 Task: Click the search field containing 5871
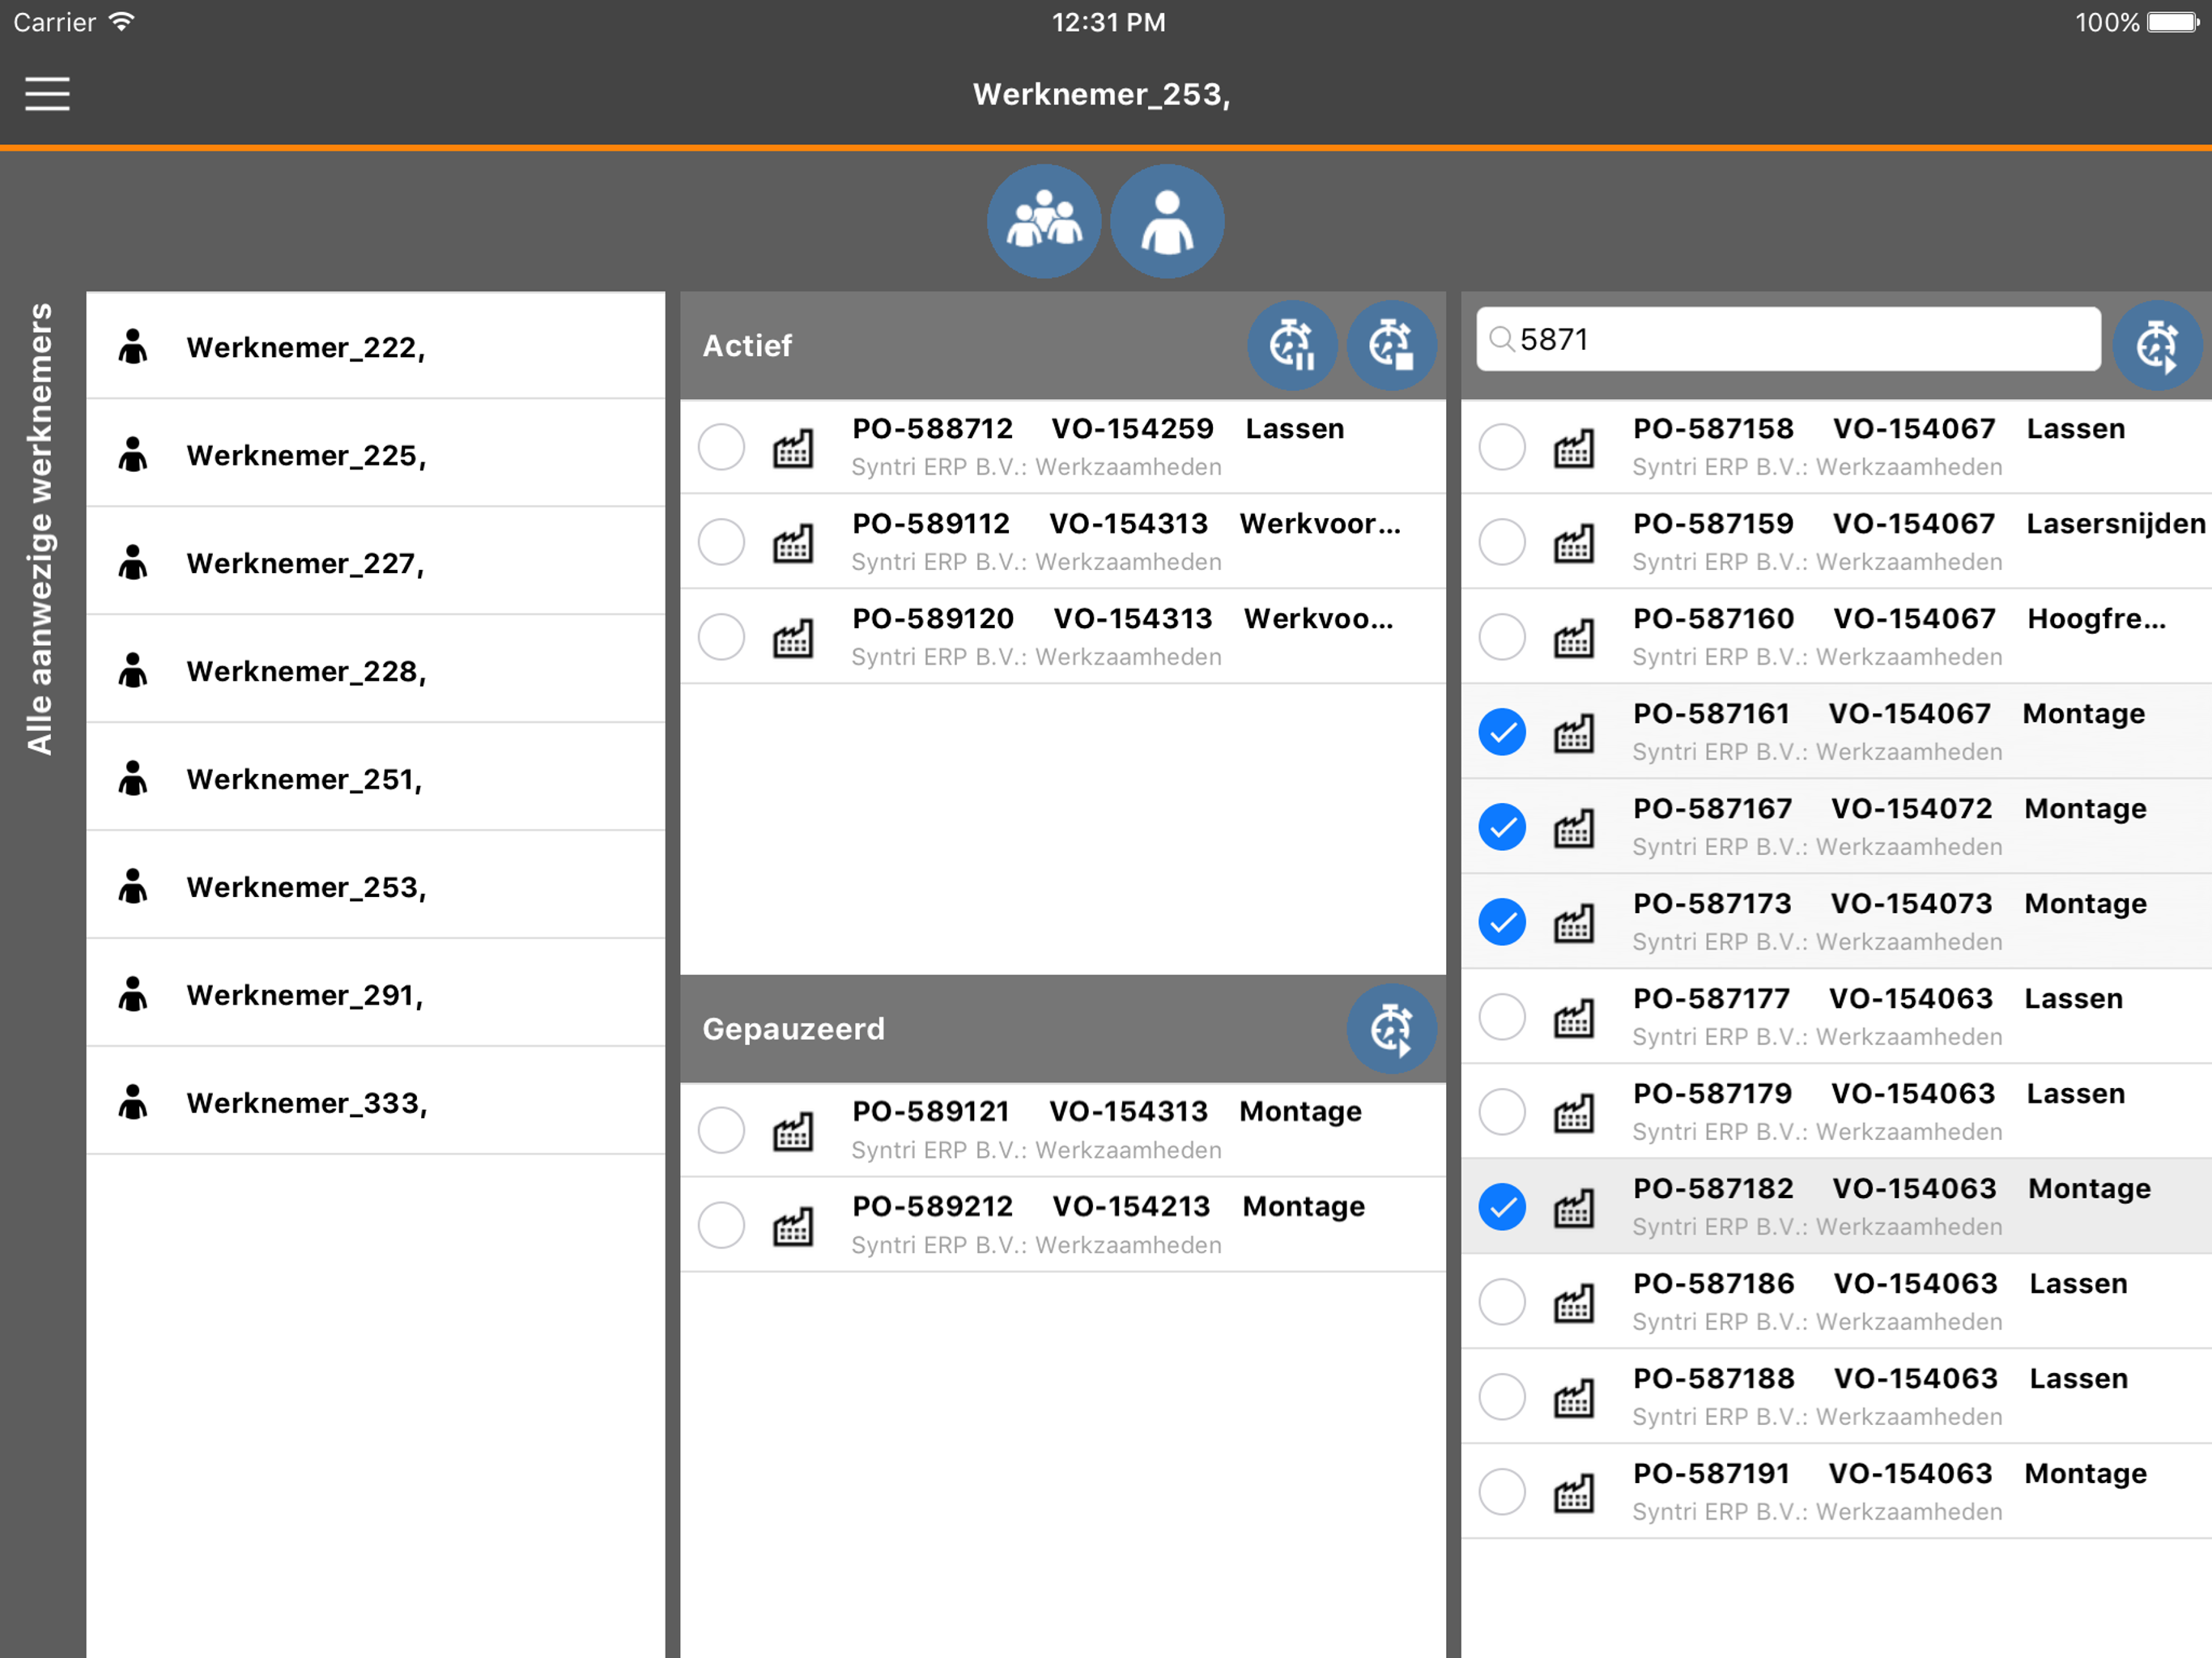point(1788,340)
